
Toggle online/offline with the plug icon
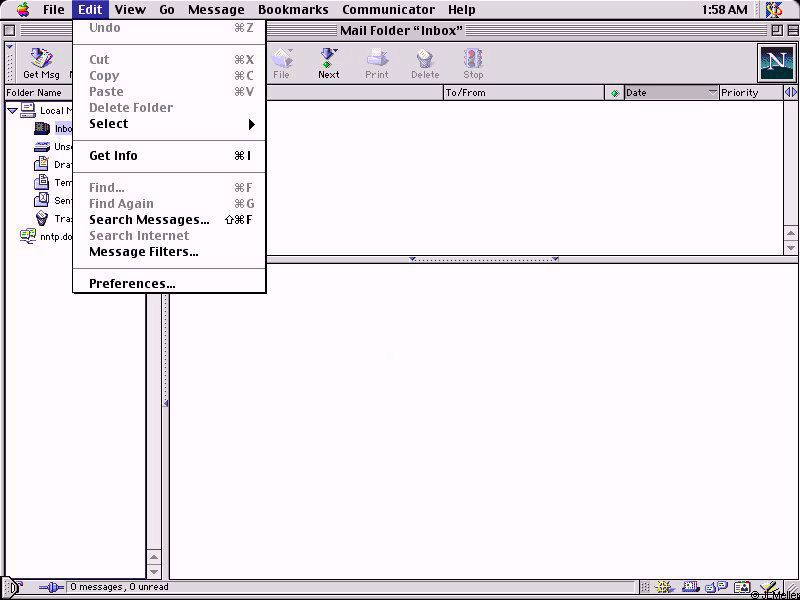pos(51,588)
